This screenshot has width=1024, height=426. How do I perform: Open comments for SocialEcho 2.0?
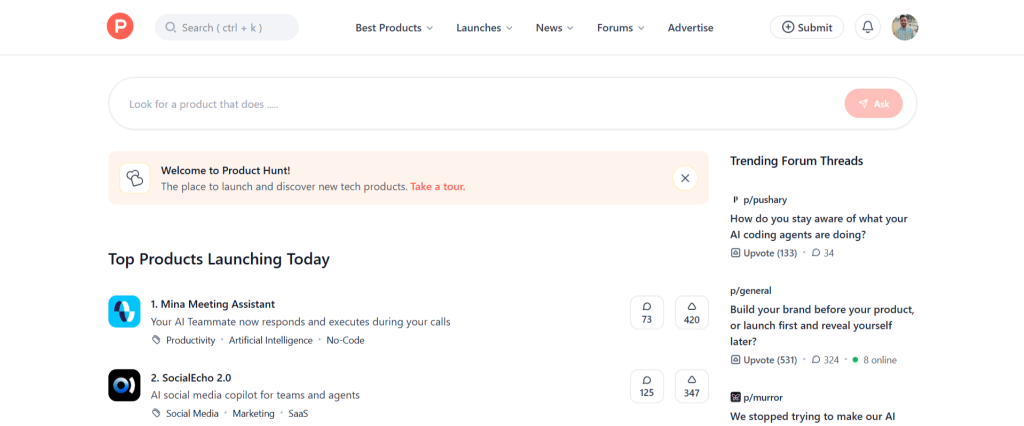647,386
